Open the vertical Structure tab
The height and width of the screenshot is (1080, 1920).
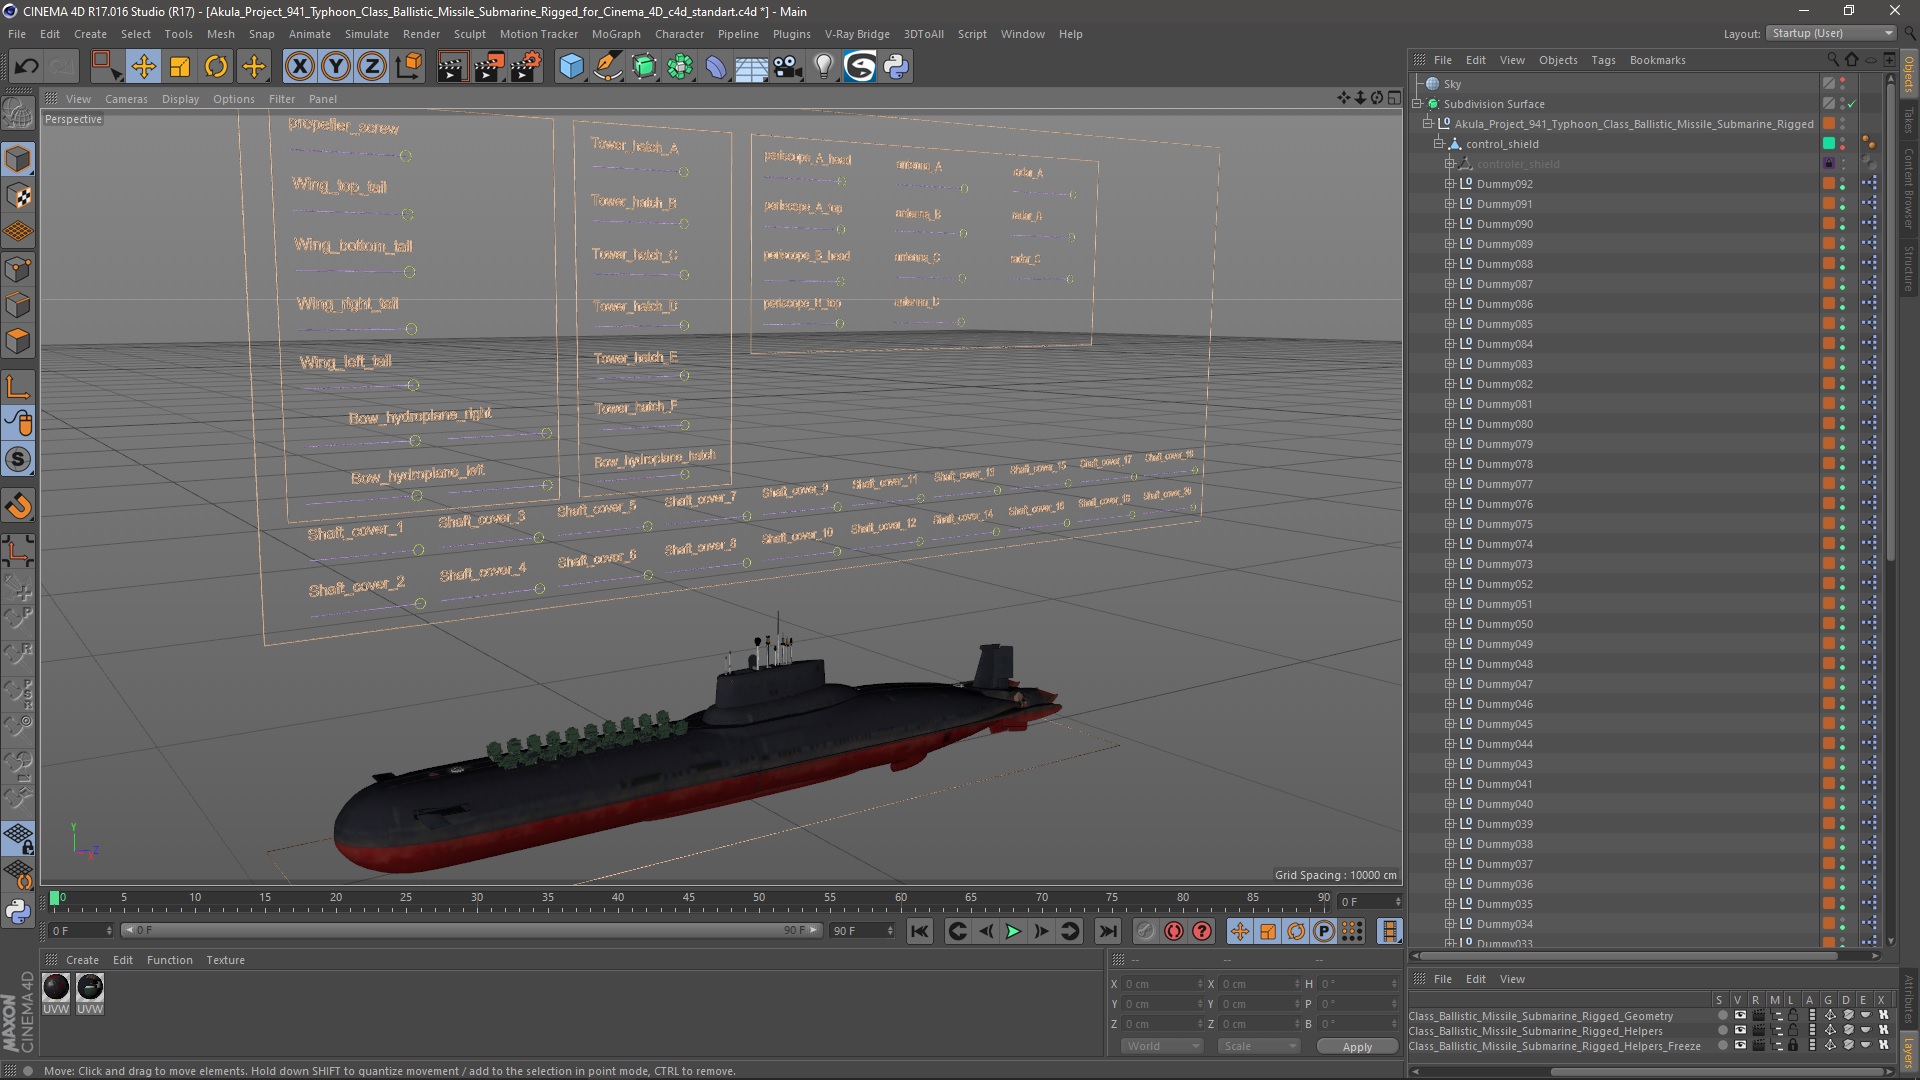click(1908, 268)
